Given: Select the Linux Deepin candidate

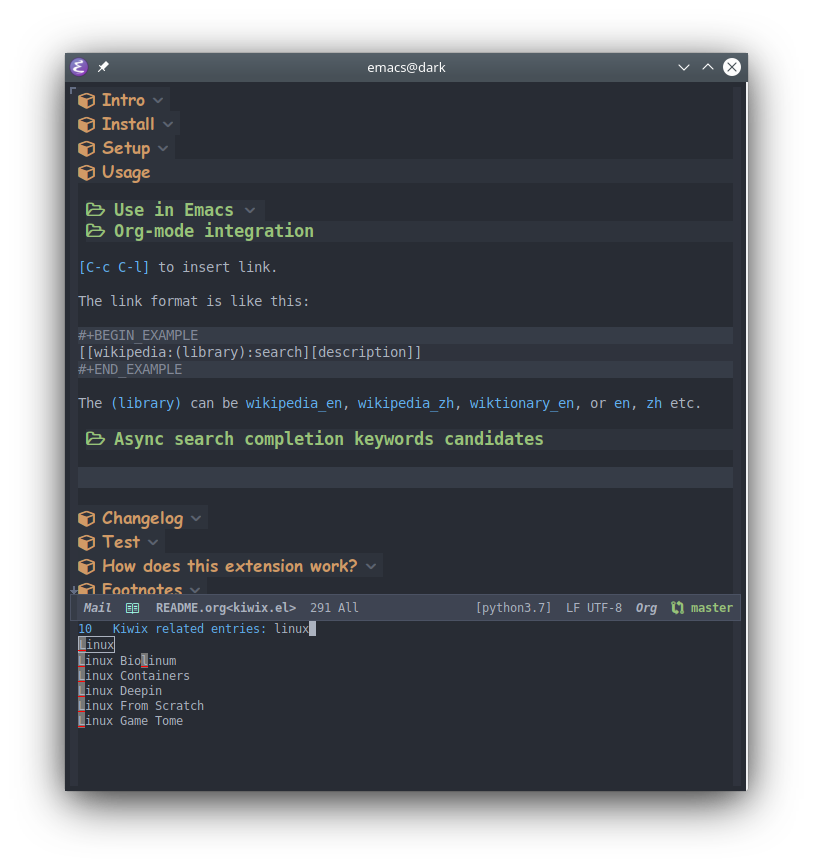Looking at the screenshot, I should click(x=120, y=691).
